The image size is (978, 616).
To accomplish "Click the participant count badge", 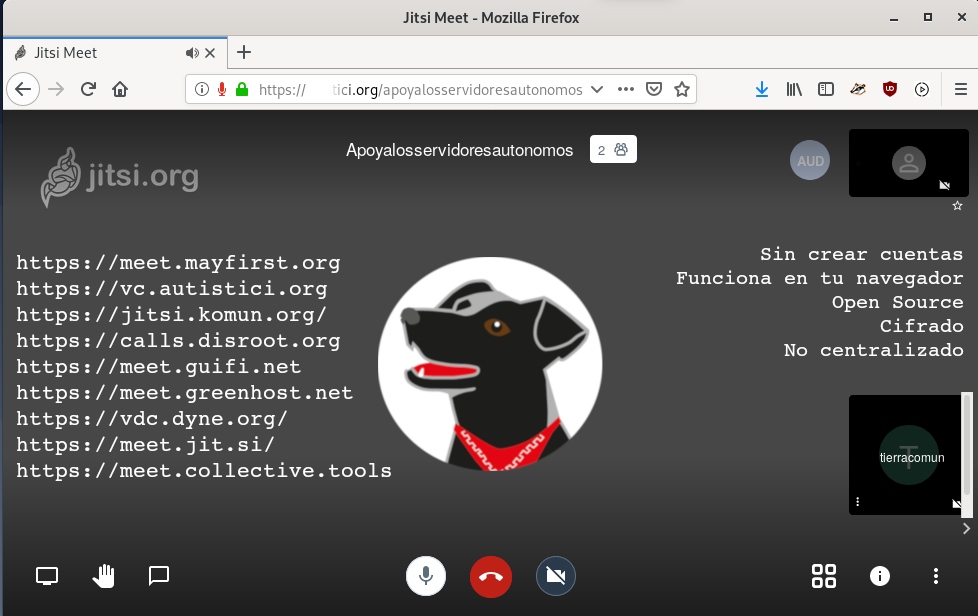I will (613, 150).
